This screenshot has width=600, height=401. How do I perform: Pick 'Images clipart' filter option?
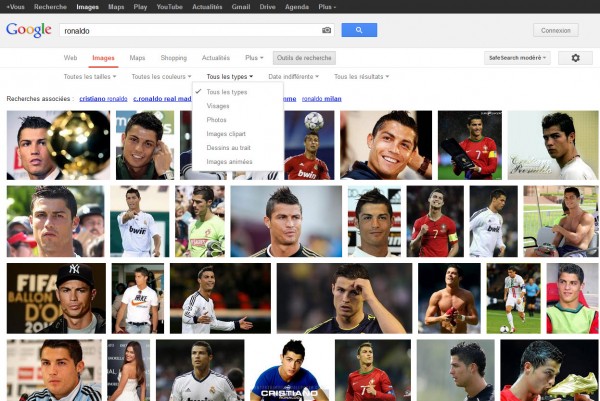[226, 134]
